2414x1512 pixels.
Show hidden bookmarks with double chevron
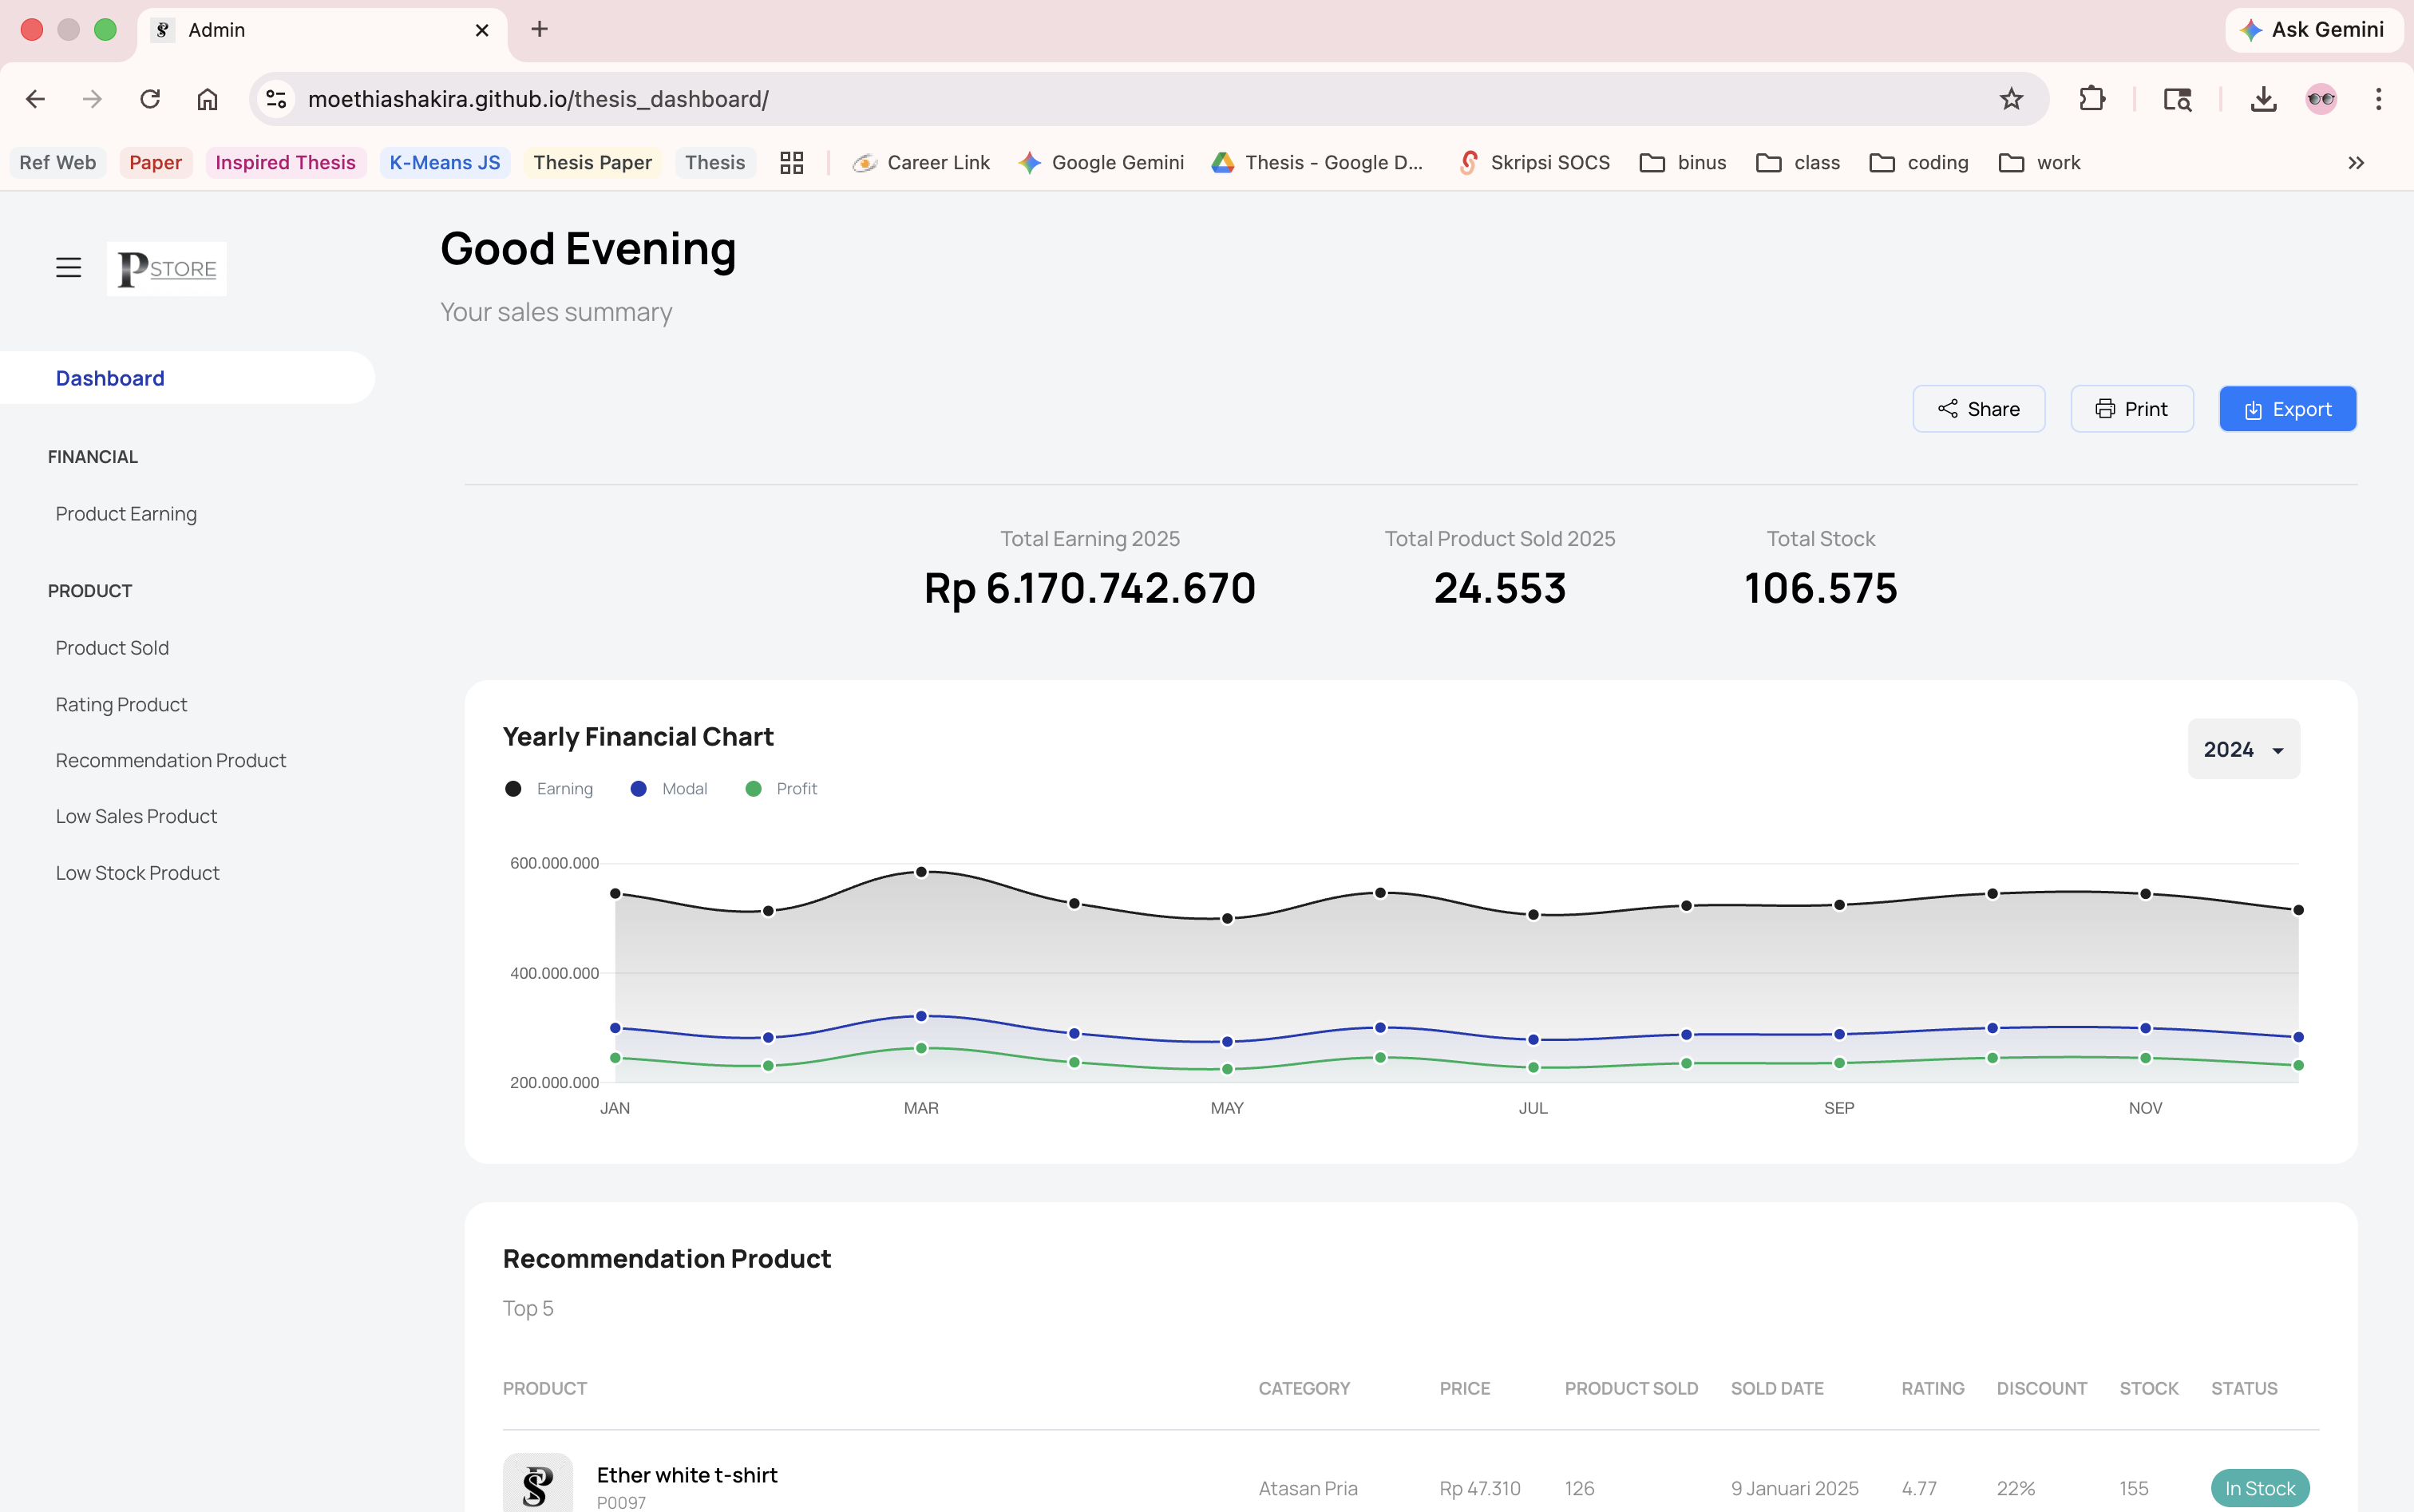[2356, 163]
